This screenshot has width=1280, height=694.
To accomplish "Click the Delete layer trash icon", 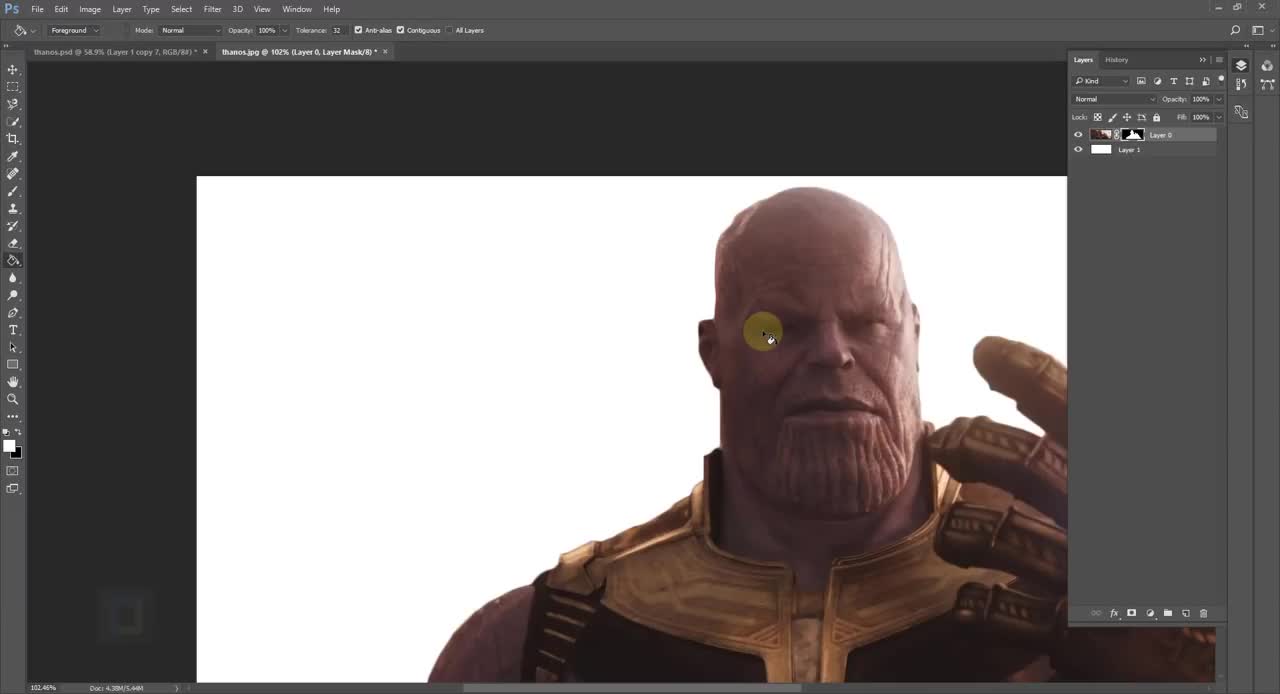I will pos(1203,613).
